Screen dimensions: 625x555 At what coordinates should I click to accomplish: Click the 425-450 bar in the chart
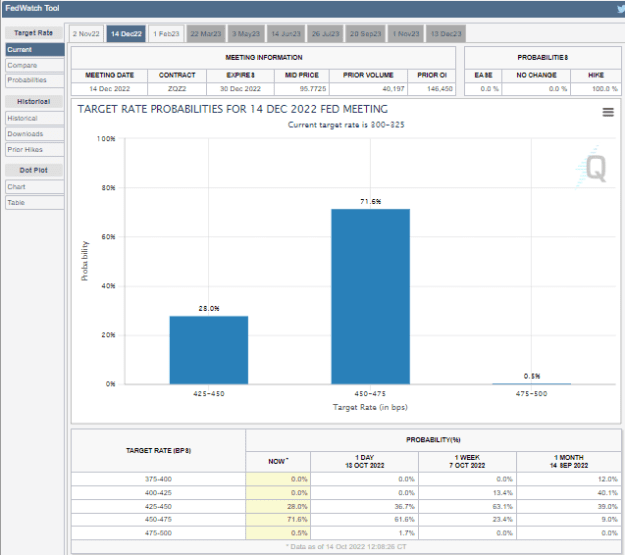click(x=209, y=350)
